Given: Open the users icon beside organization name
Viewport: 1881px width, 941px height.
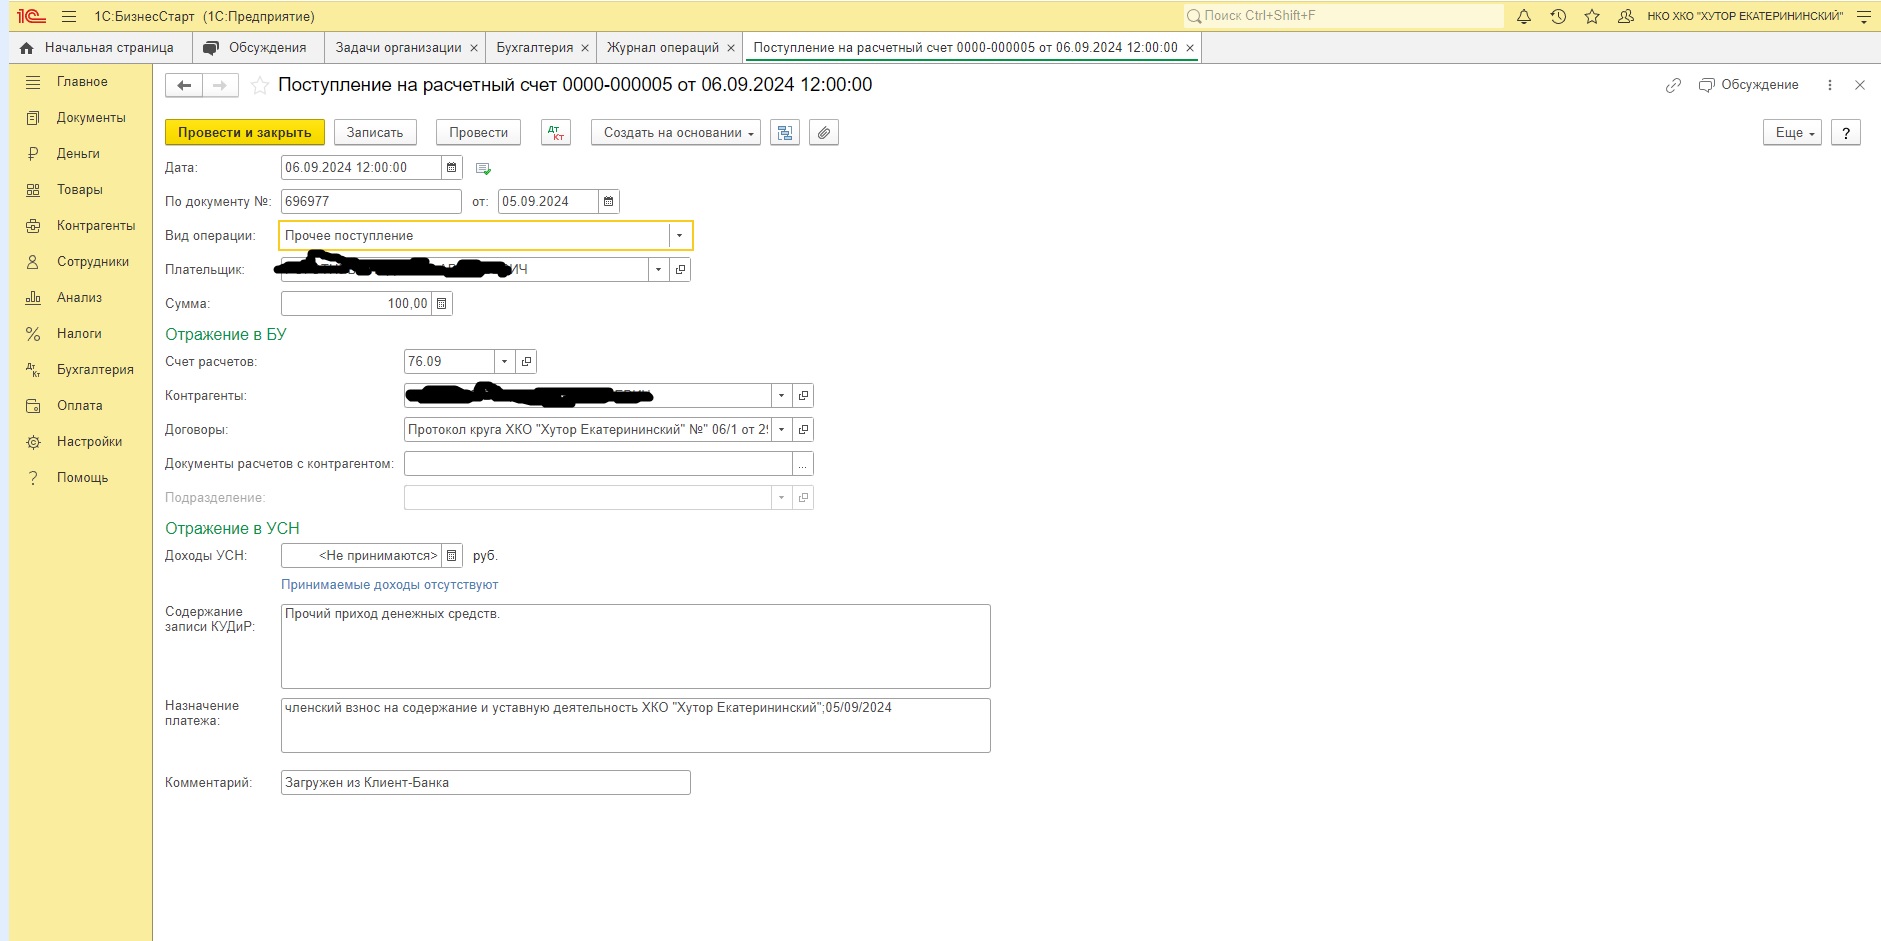Looking at the screenshot, I should coord(1626,16).
